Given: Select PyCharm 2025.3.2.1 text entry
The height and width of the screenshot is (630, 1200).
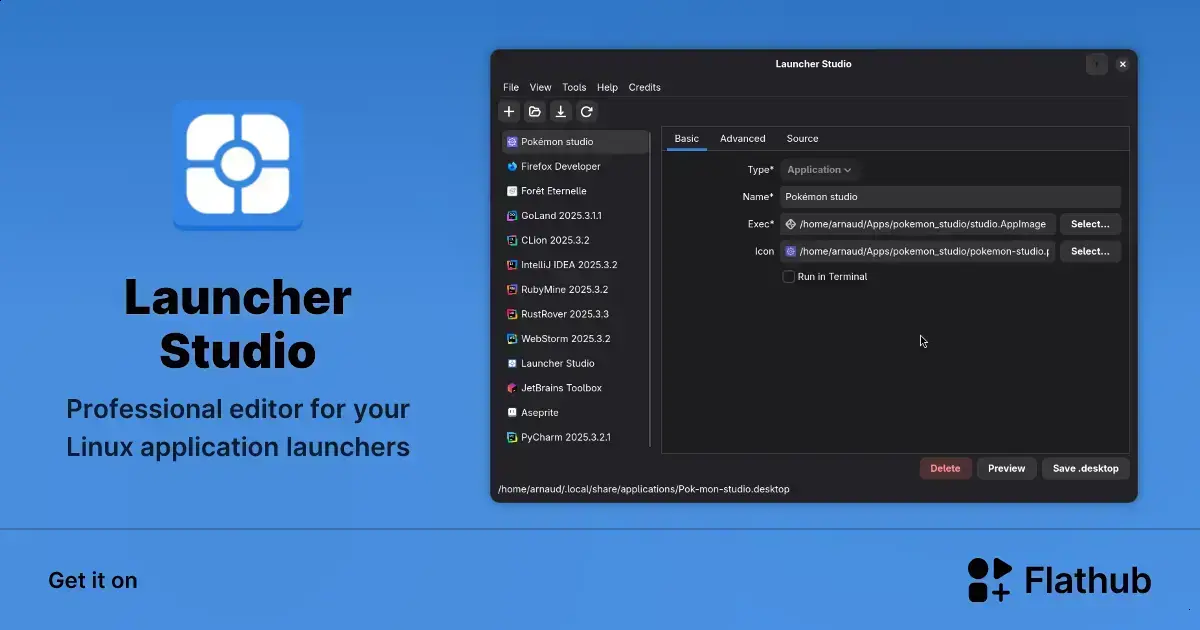Looking at the screenshot, I should point(566,438).
